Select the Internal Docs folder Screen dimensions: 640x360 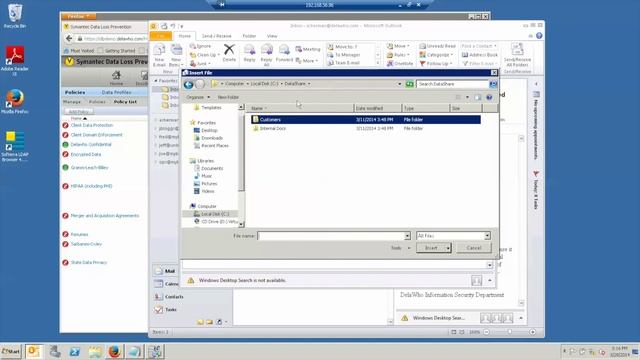pos(273,128)
